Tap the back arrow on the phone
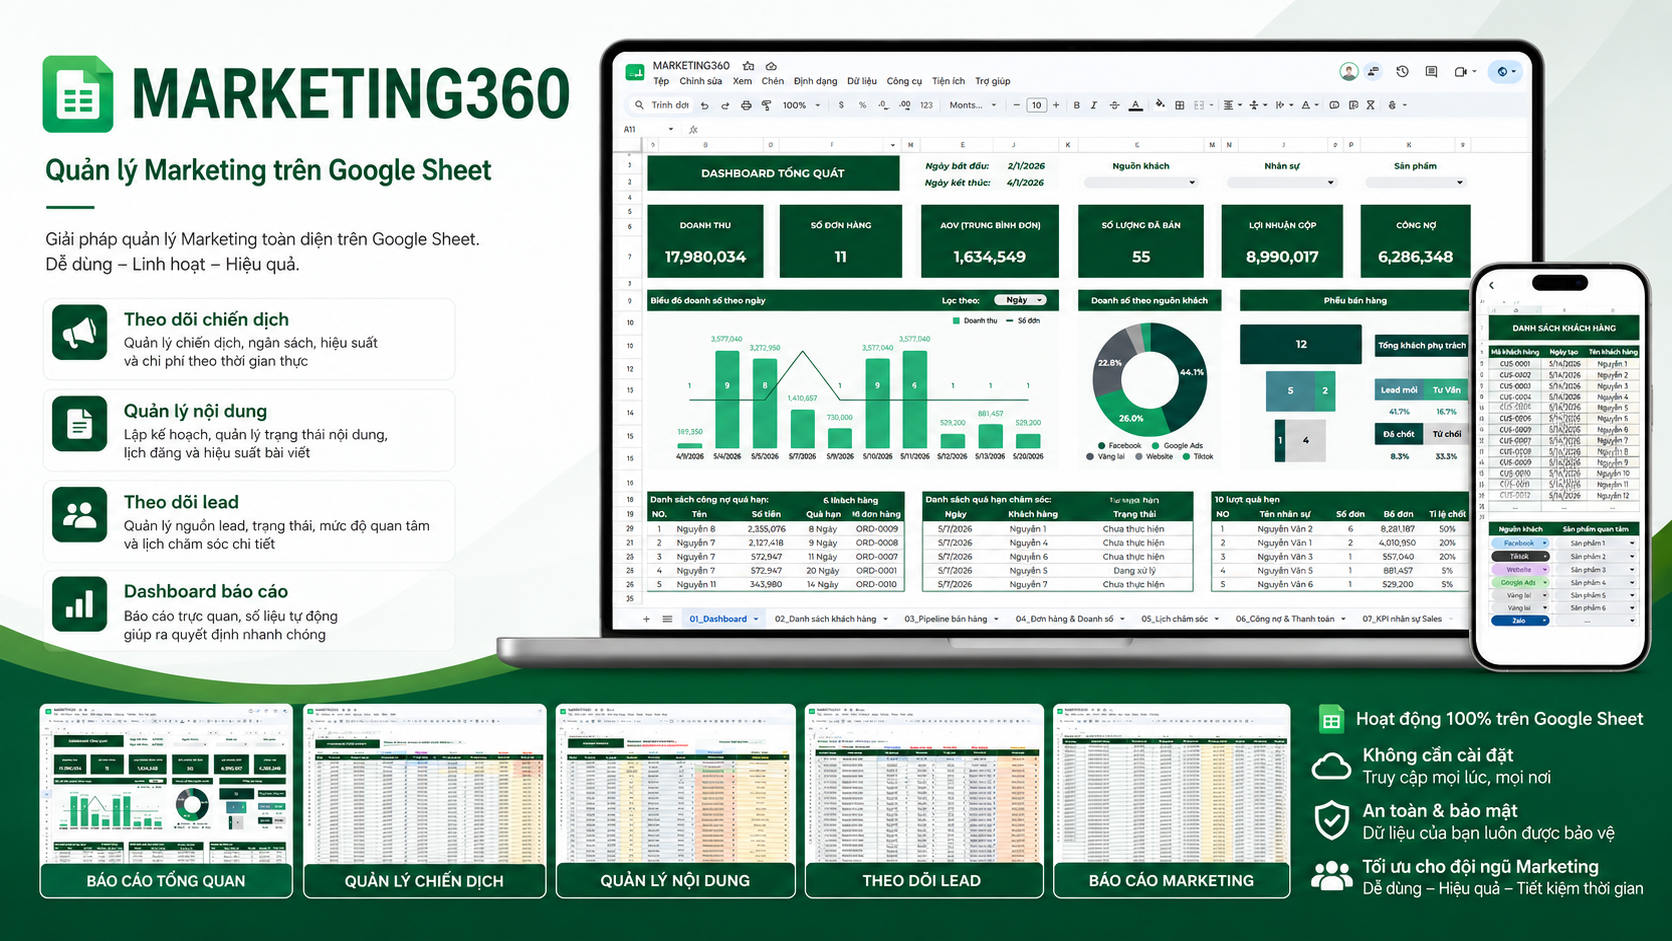 tap(1492, 286)
